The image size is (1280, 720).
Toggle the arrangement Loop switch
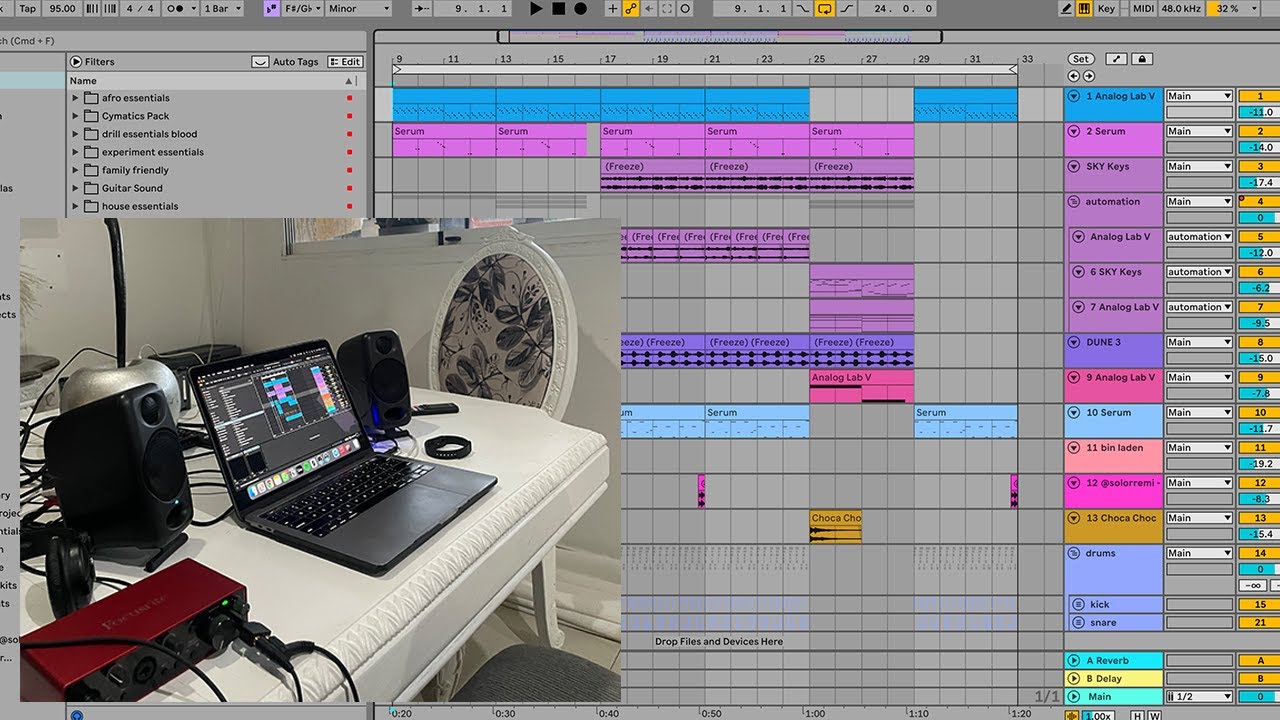[x=825, y=8]
